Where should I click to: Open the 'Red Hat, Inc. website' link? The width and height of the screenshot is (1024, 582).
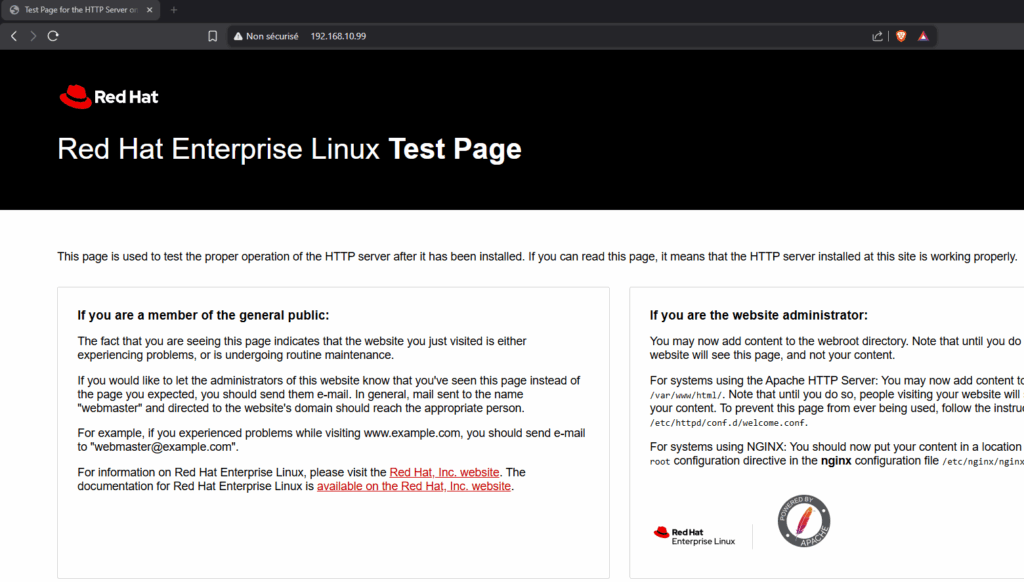(x=444, y=472)
